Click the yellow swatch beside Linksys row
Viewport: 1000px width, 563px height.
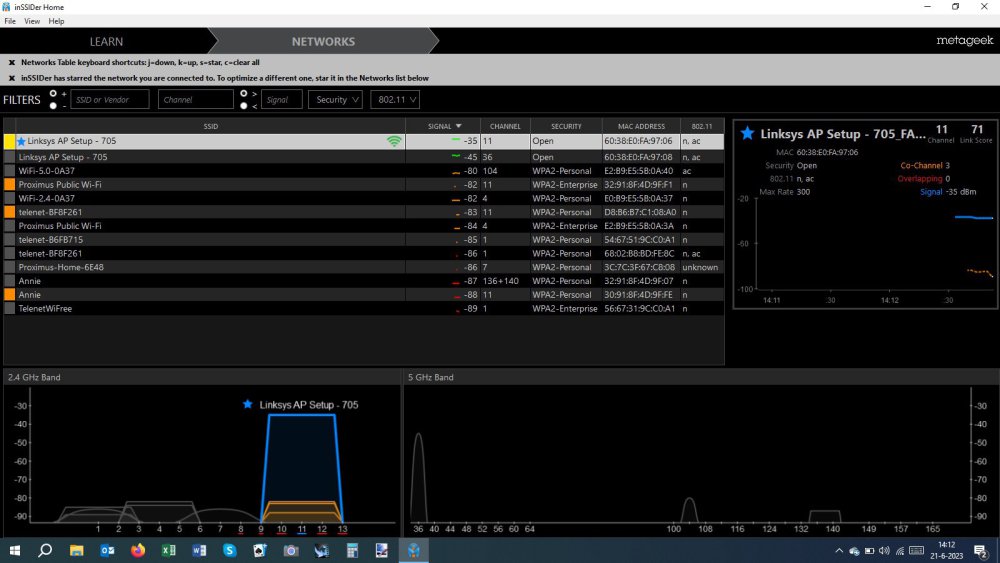[9, 142]
